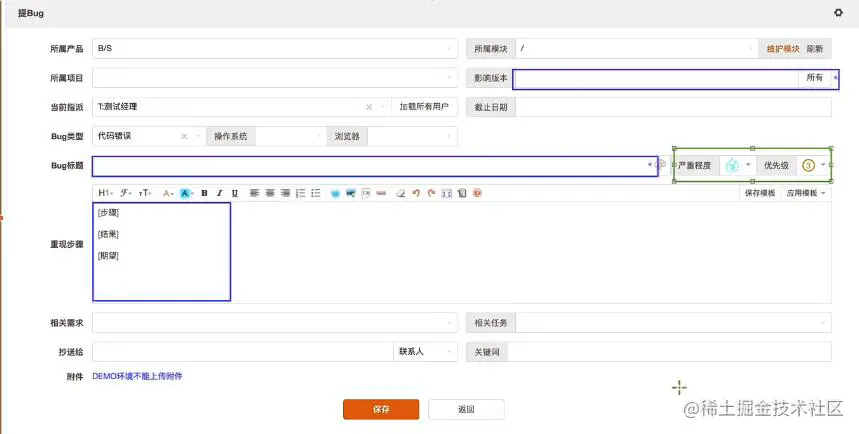The image size is (859, 434).
Task: Click the [步骤] line in editor
Action: (x=108, y=213)
